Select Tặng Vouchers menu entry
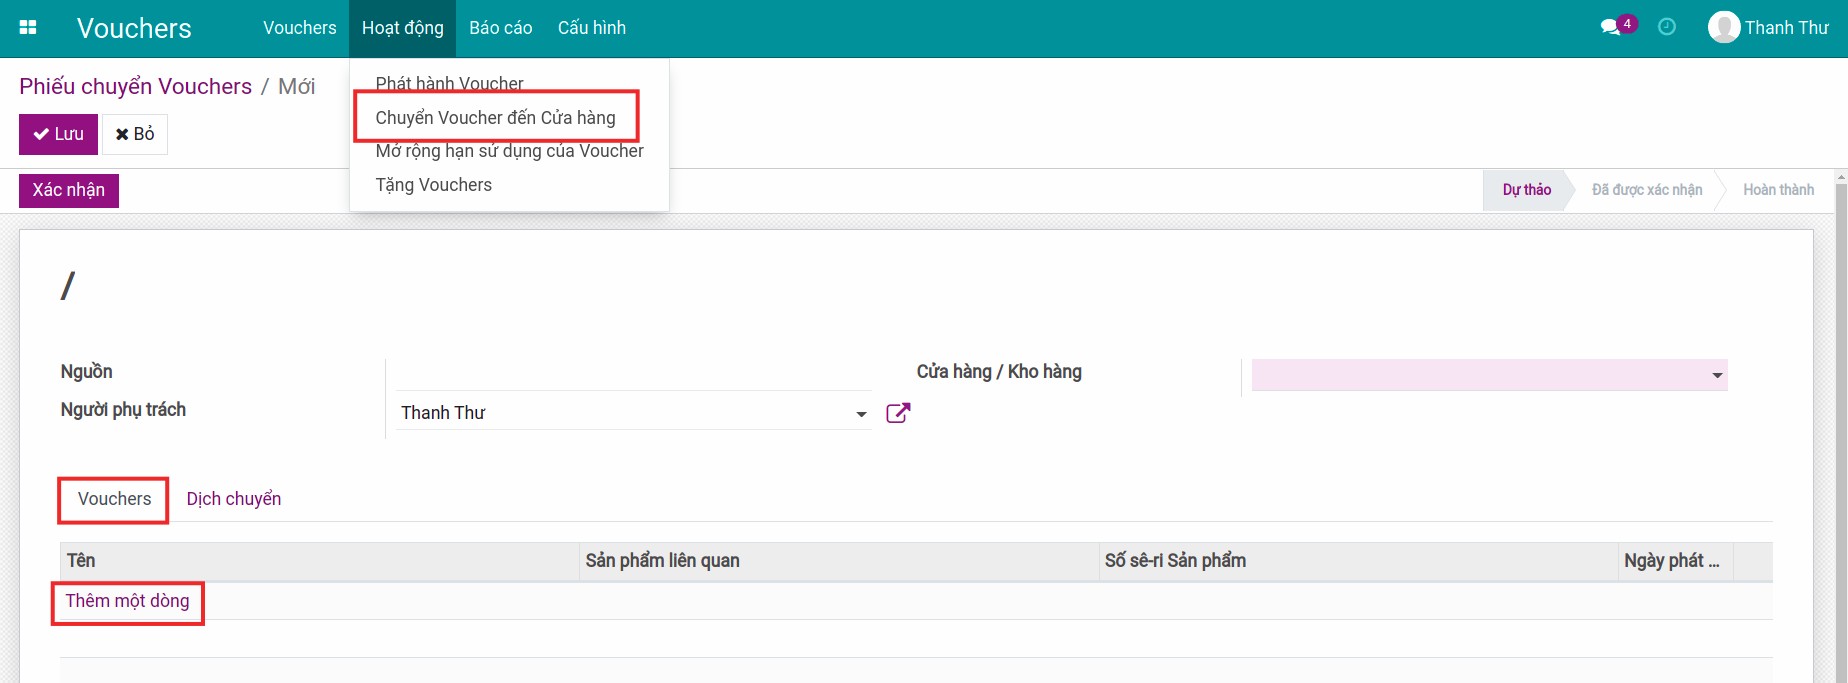 coord(434,185)
